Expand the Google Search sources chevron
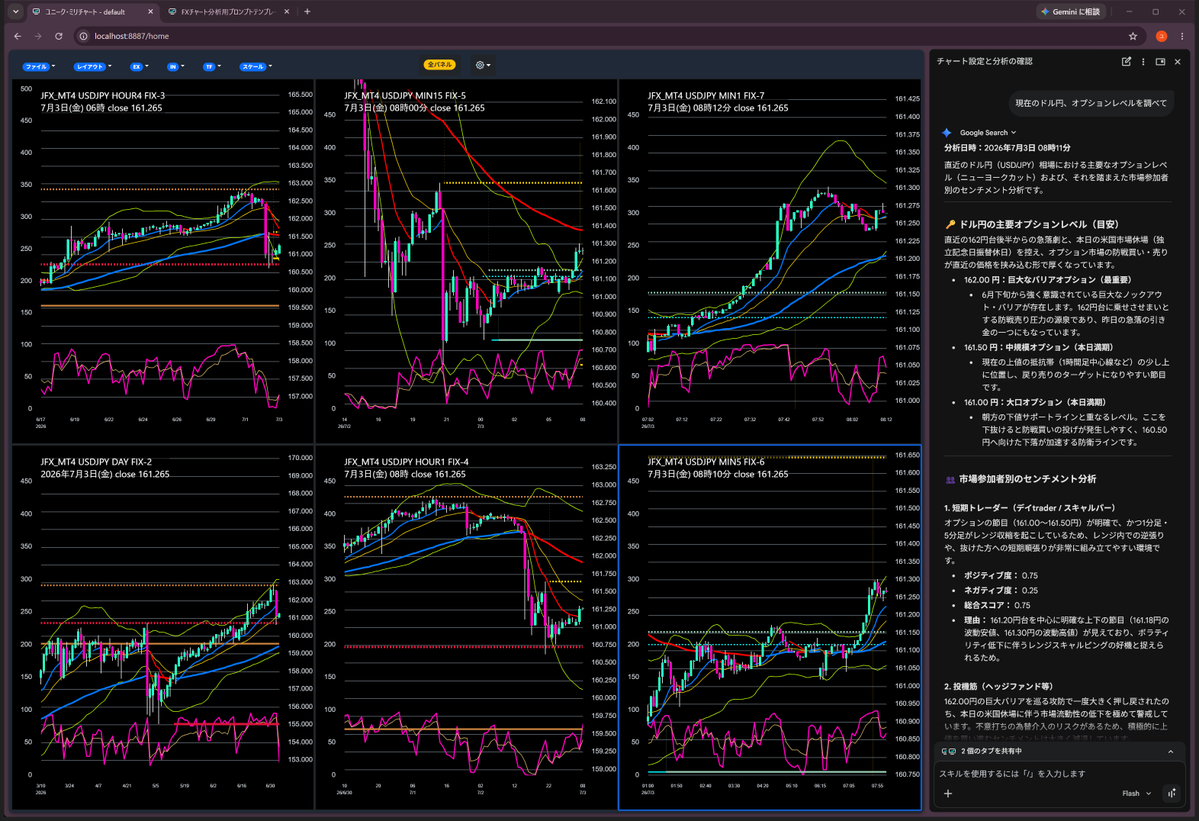 coord(1014,133)
